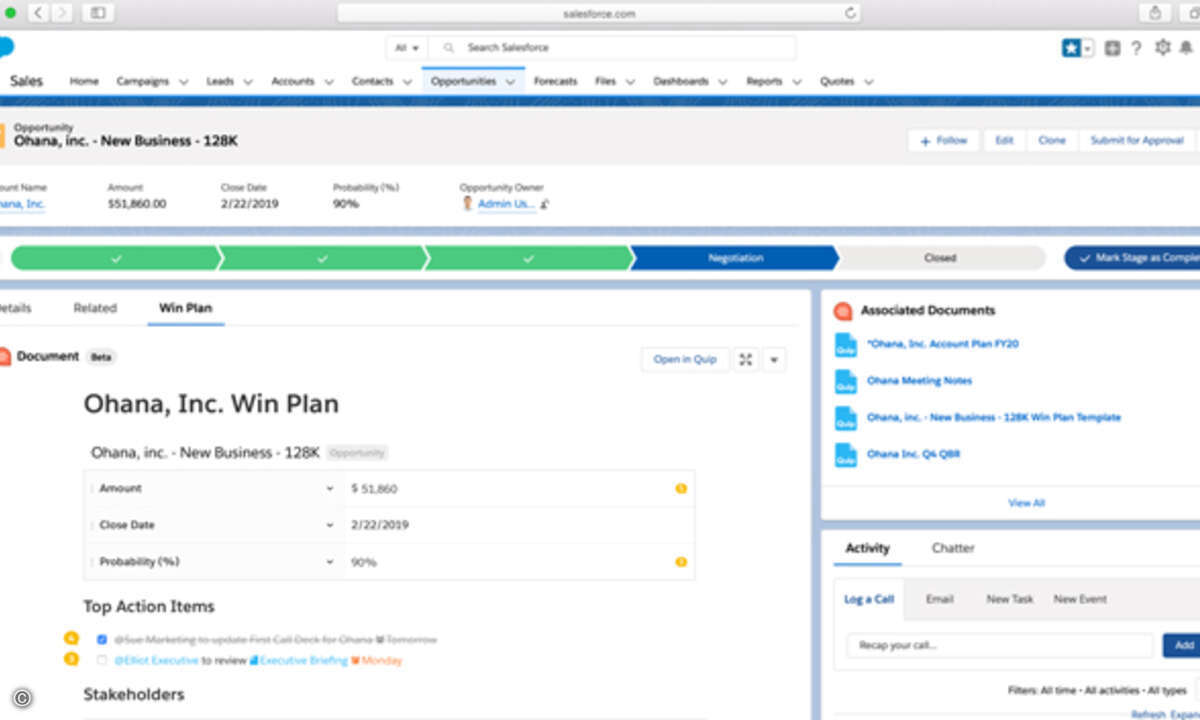Check the Elliot Executive action item

102,660
